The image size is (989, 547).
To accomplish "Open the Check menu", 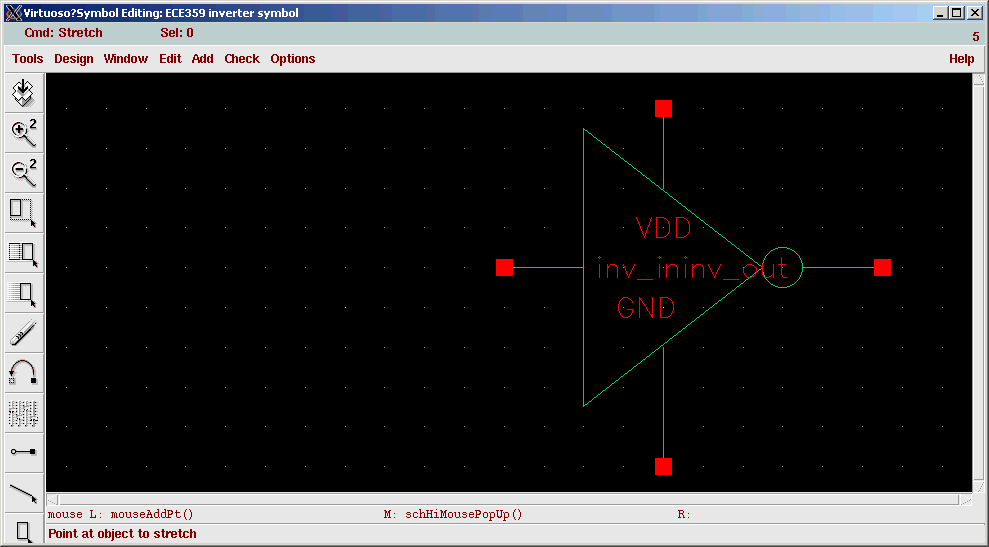I will 242,59.
